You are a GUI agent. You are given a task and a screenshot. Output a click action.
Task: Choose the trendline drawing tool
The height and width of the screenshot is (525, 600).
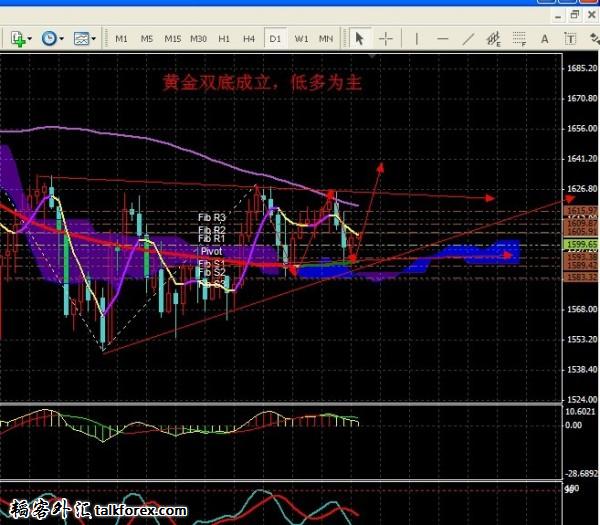click(x=465, y=39)
